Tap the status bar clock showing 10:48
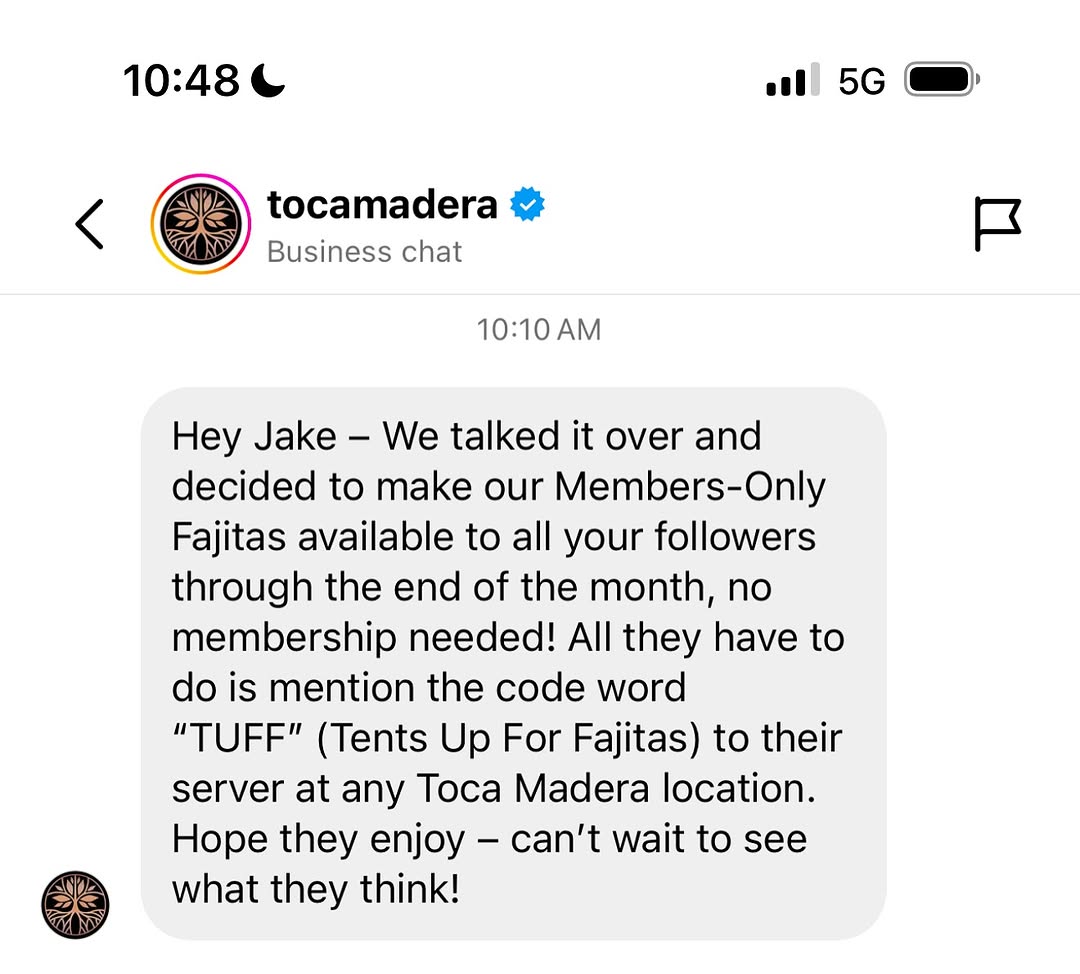 pos(181,80)
